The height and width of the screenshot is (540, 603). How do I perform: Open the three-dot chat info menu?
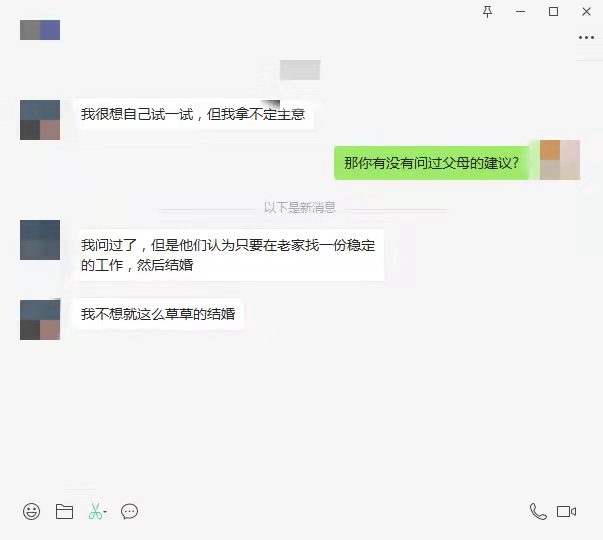pyautogui.click(x=586, y=38)
